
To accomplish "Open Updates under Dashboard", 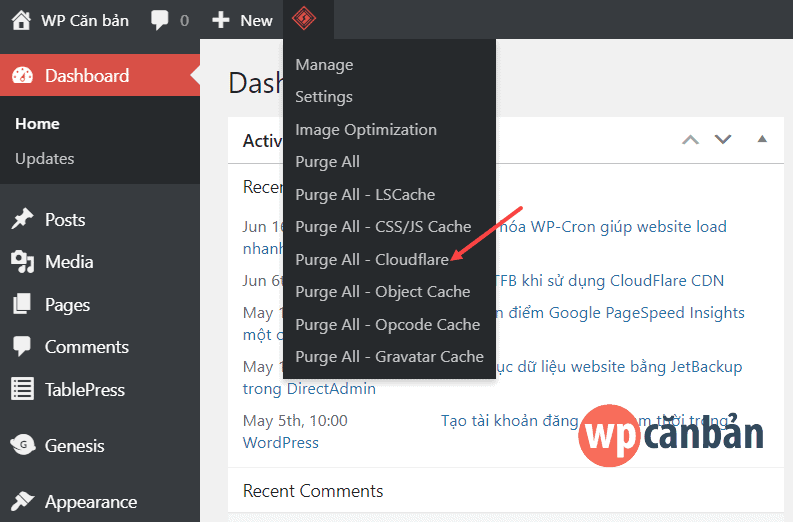I will tap(45, 158).
